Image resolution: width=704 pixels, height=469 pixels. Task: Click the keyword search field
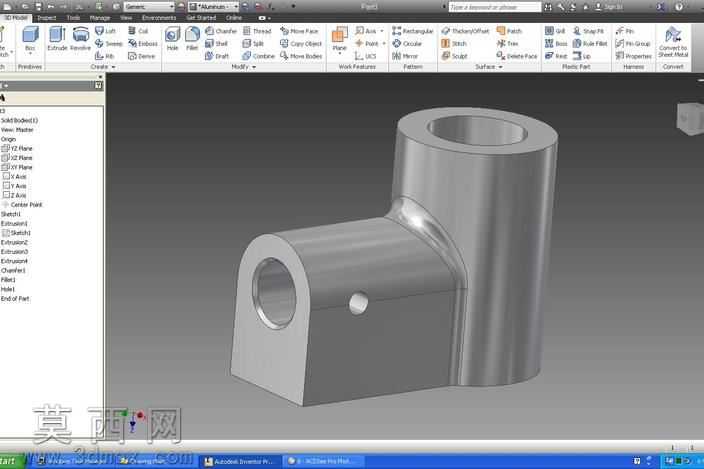[x=495, y=7]
